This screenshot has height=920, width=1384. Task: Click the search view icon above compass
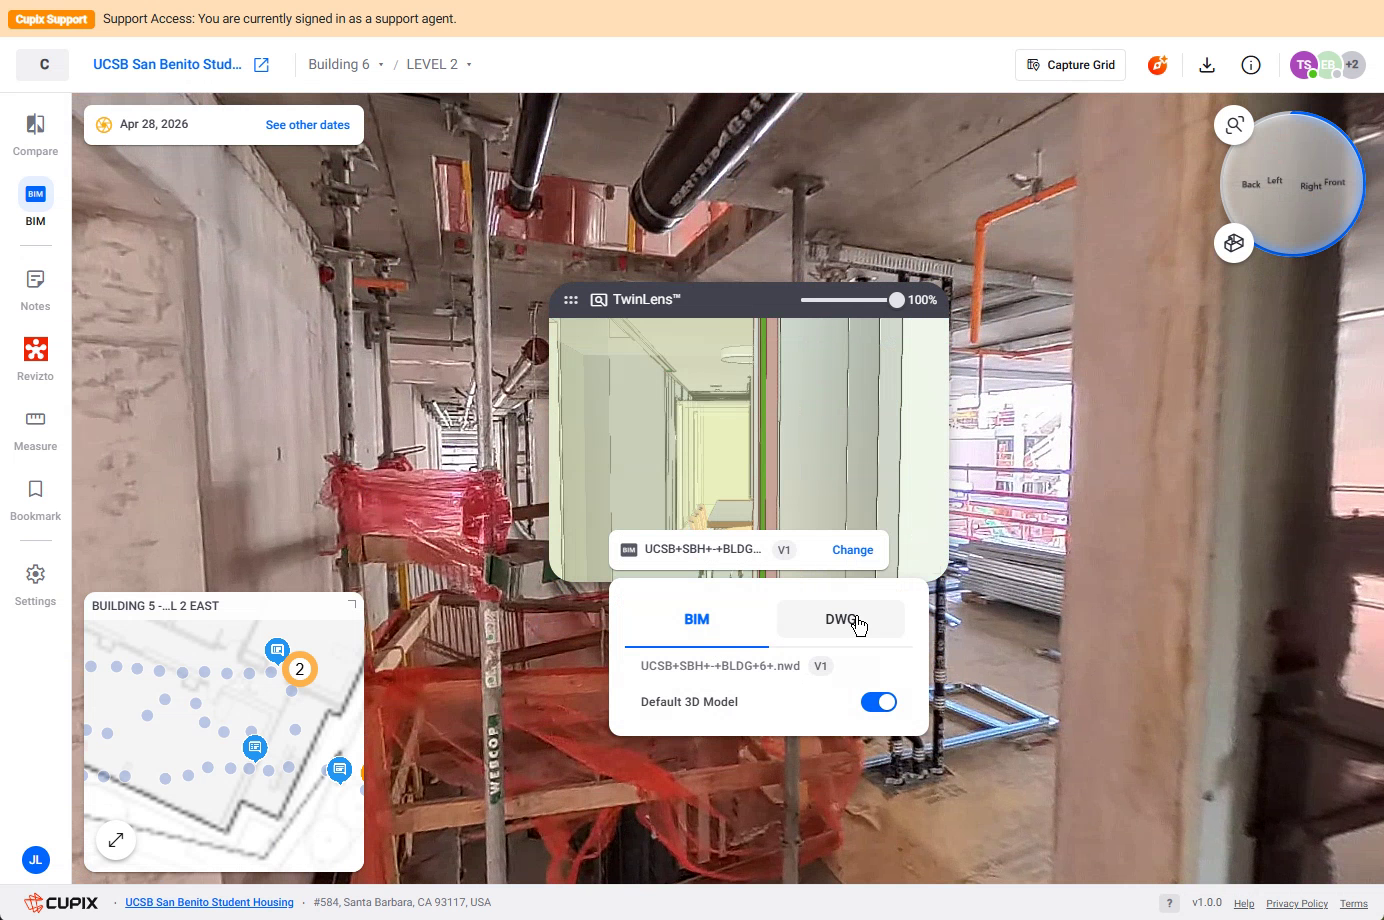click(1234, 125)
